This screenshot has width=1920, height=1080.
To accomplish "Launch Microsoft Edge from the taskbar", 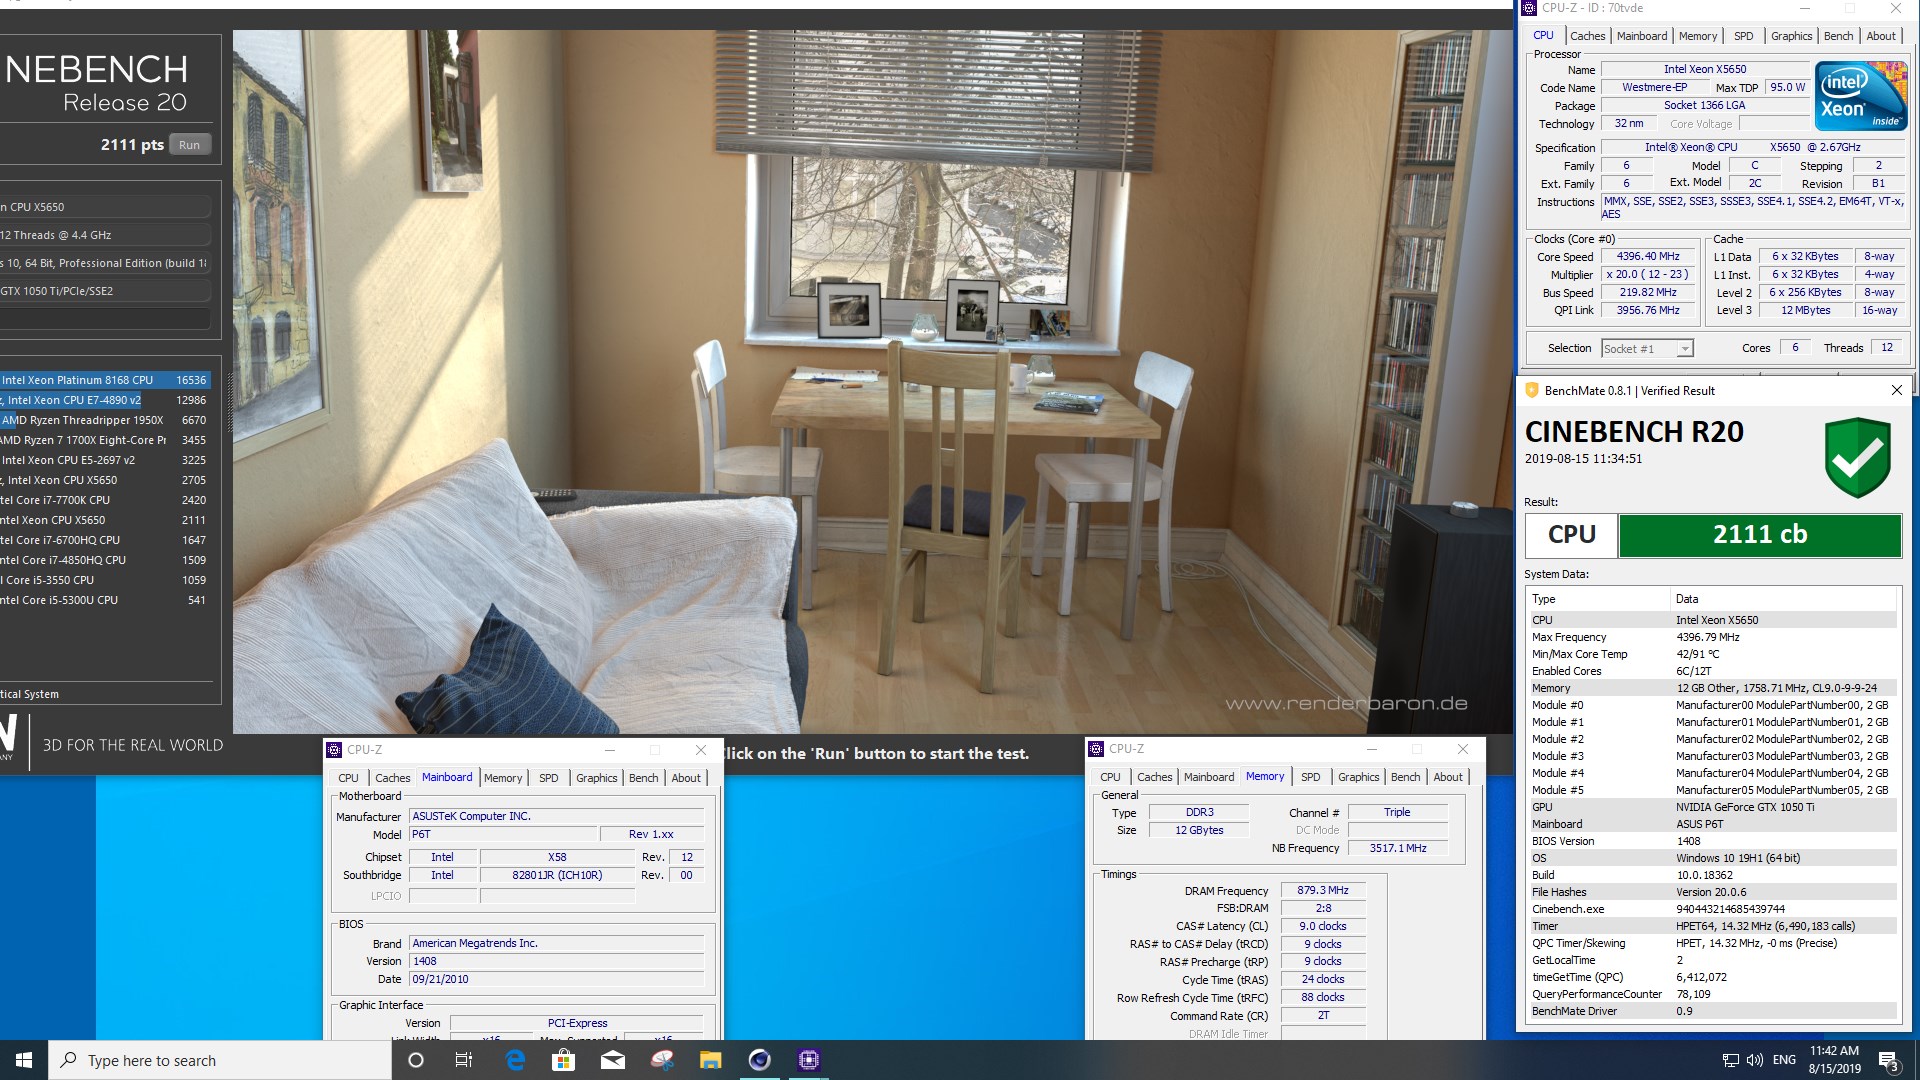I will [516, 1060].
